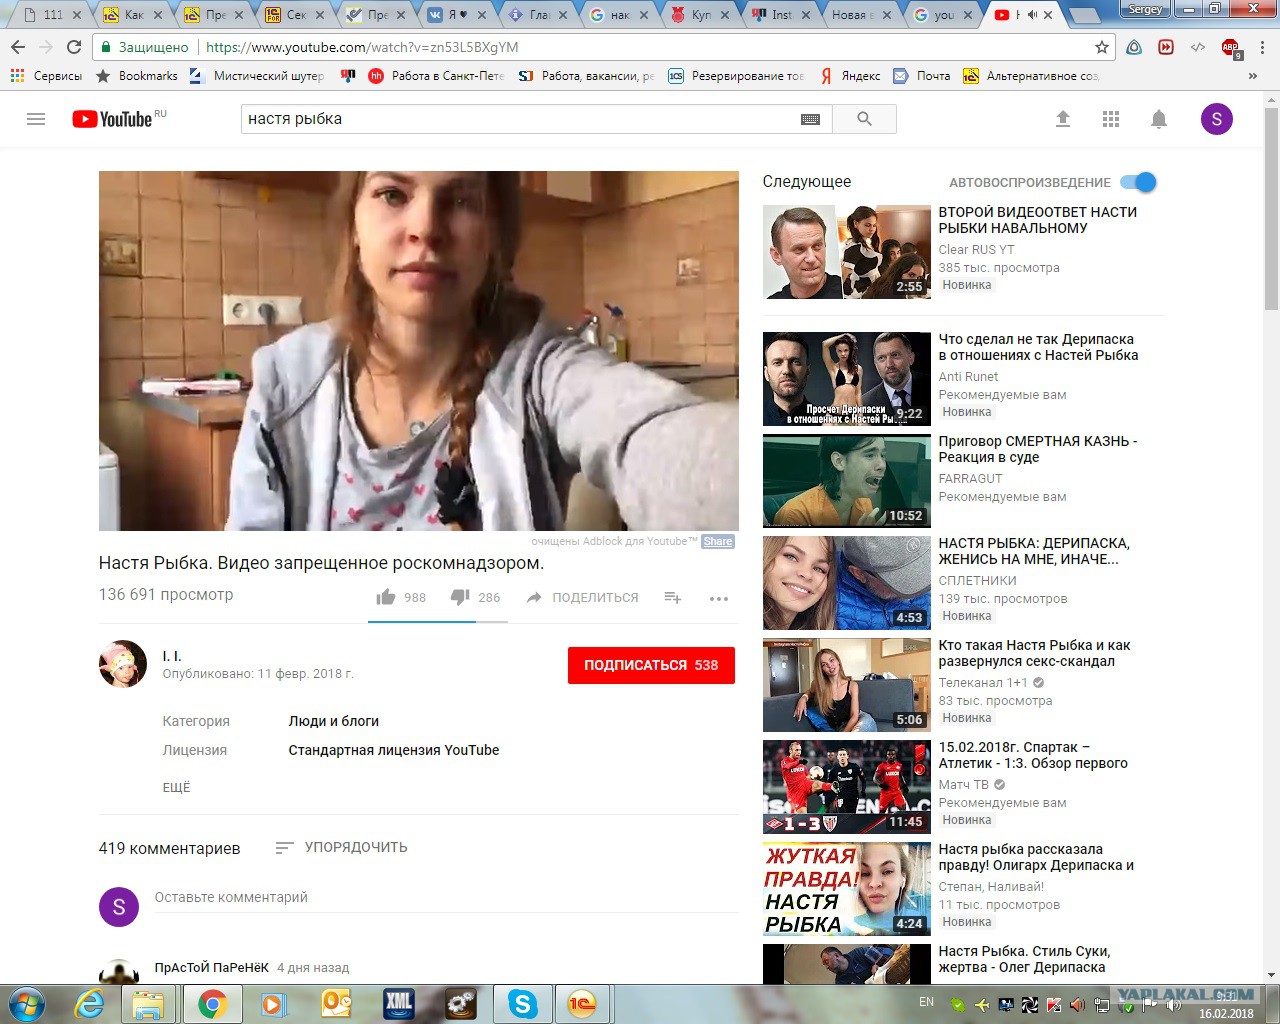1280x1024 pixels.
Task: Open the notifications bell
Action: (1159, 119)
